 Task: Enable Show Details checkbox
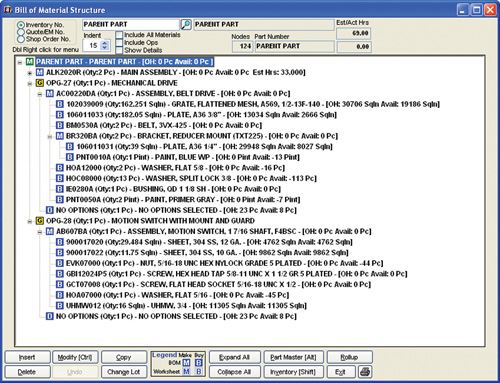pos(119,50)
